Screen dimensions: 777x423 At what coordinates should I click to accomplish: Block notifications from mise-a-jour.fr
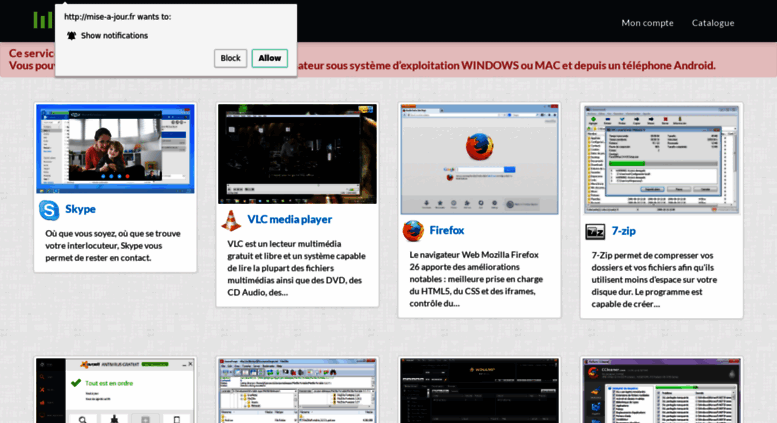click(x=230, y=58)
